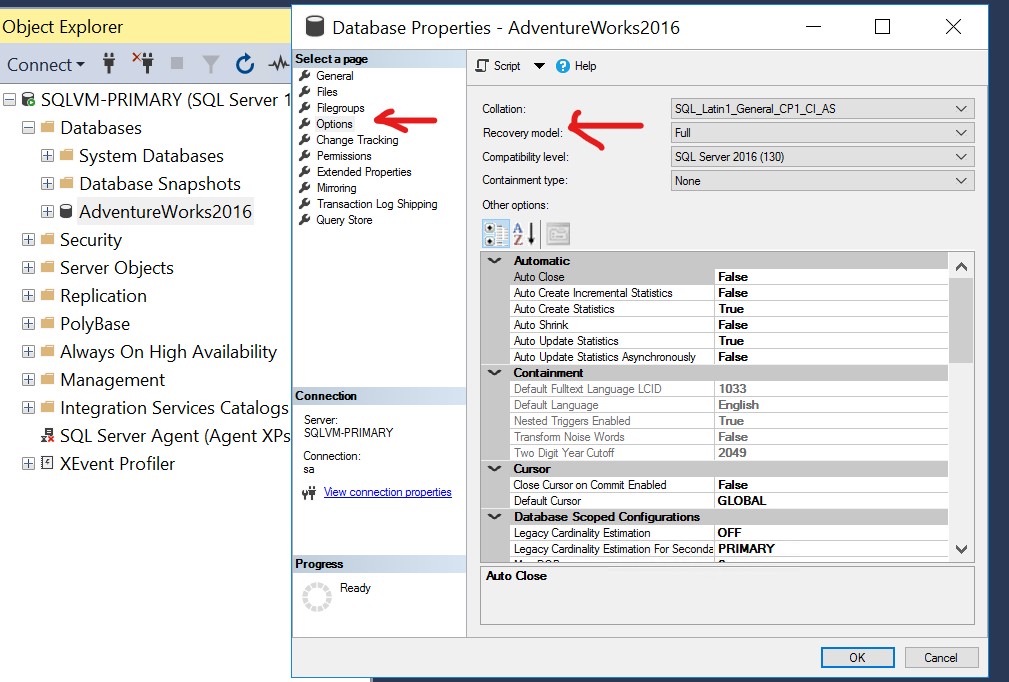
Task: Open the Extended Properties page
Action: pos(364,172)
